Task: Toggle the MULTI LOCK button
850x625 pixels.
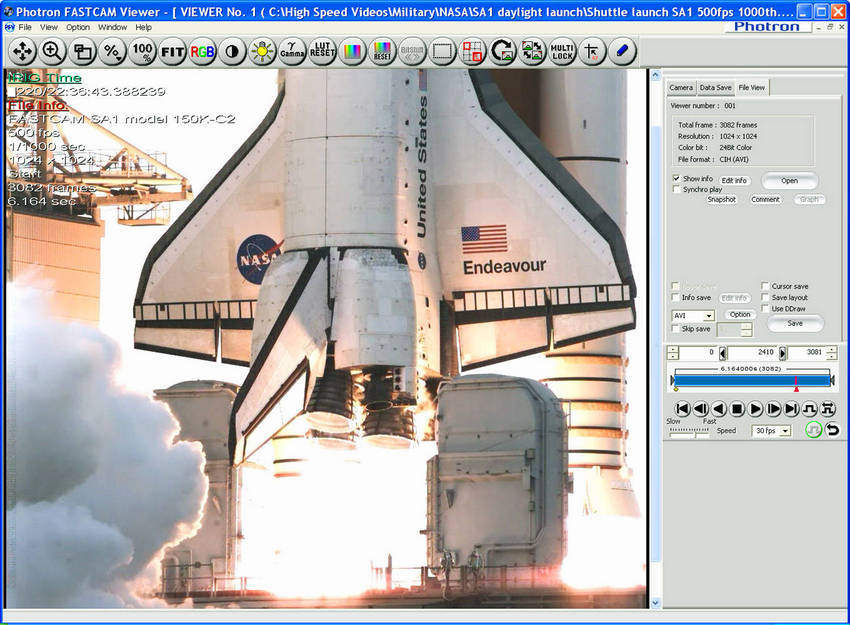Action: coord(562,52)
